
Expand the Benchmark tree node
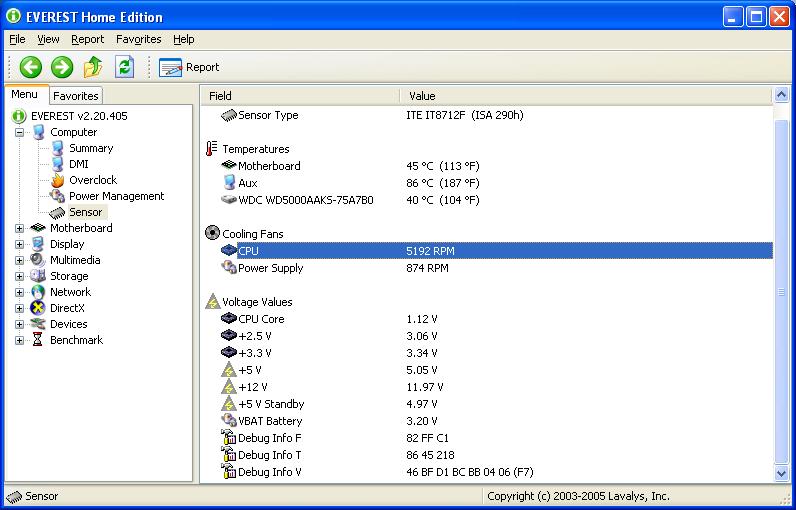coord(19,341)
